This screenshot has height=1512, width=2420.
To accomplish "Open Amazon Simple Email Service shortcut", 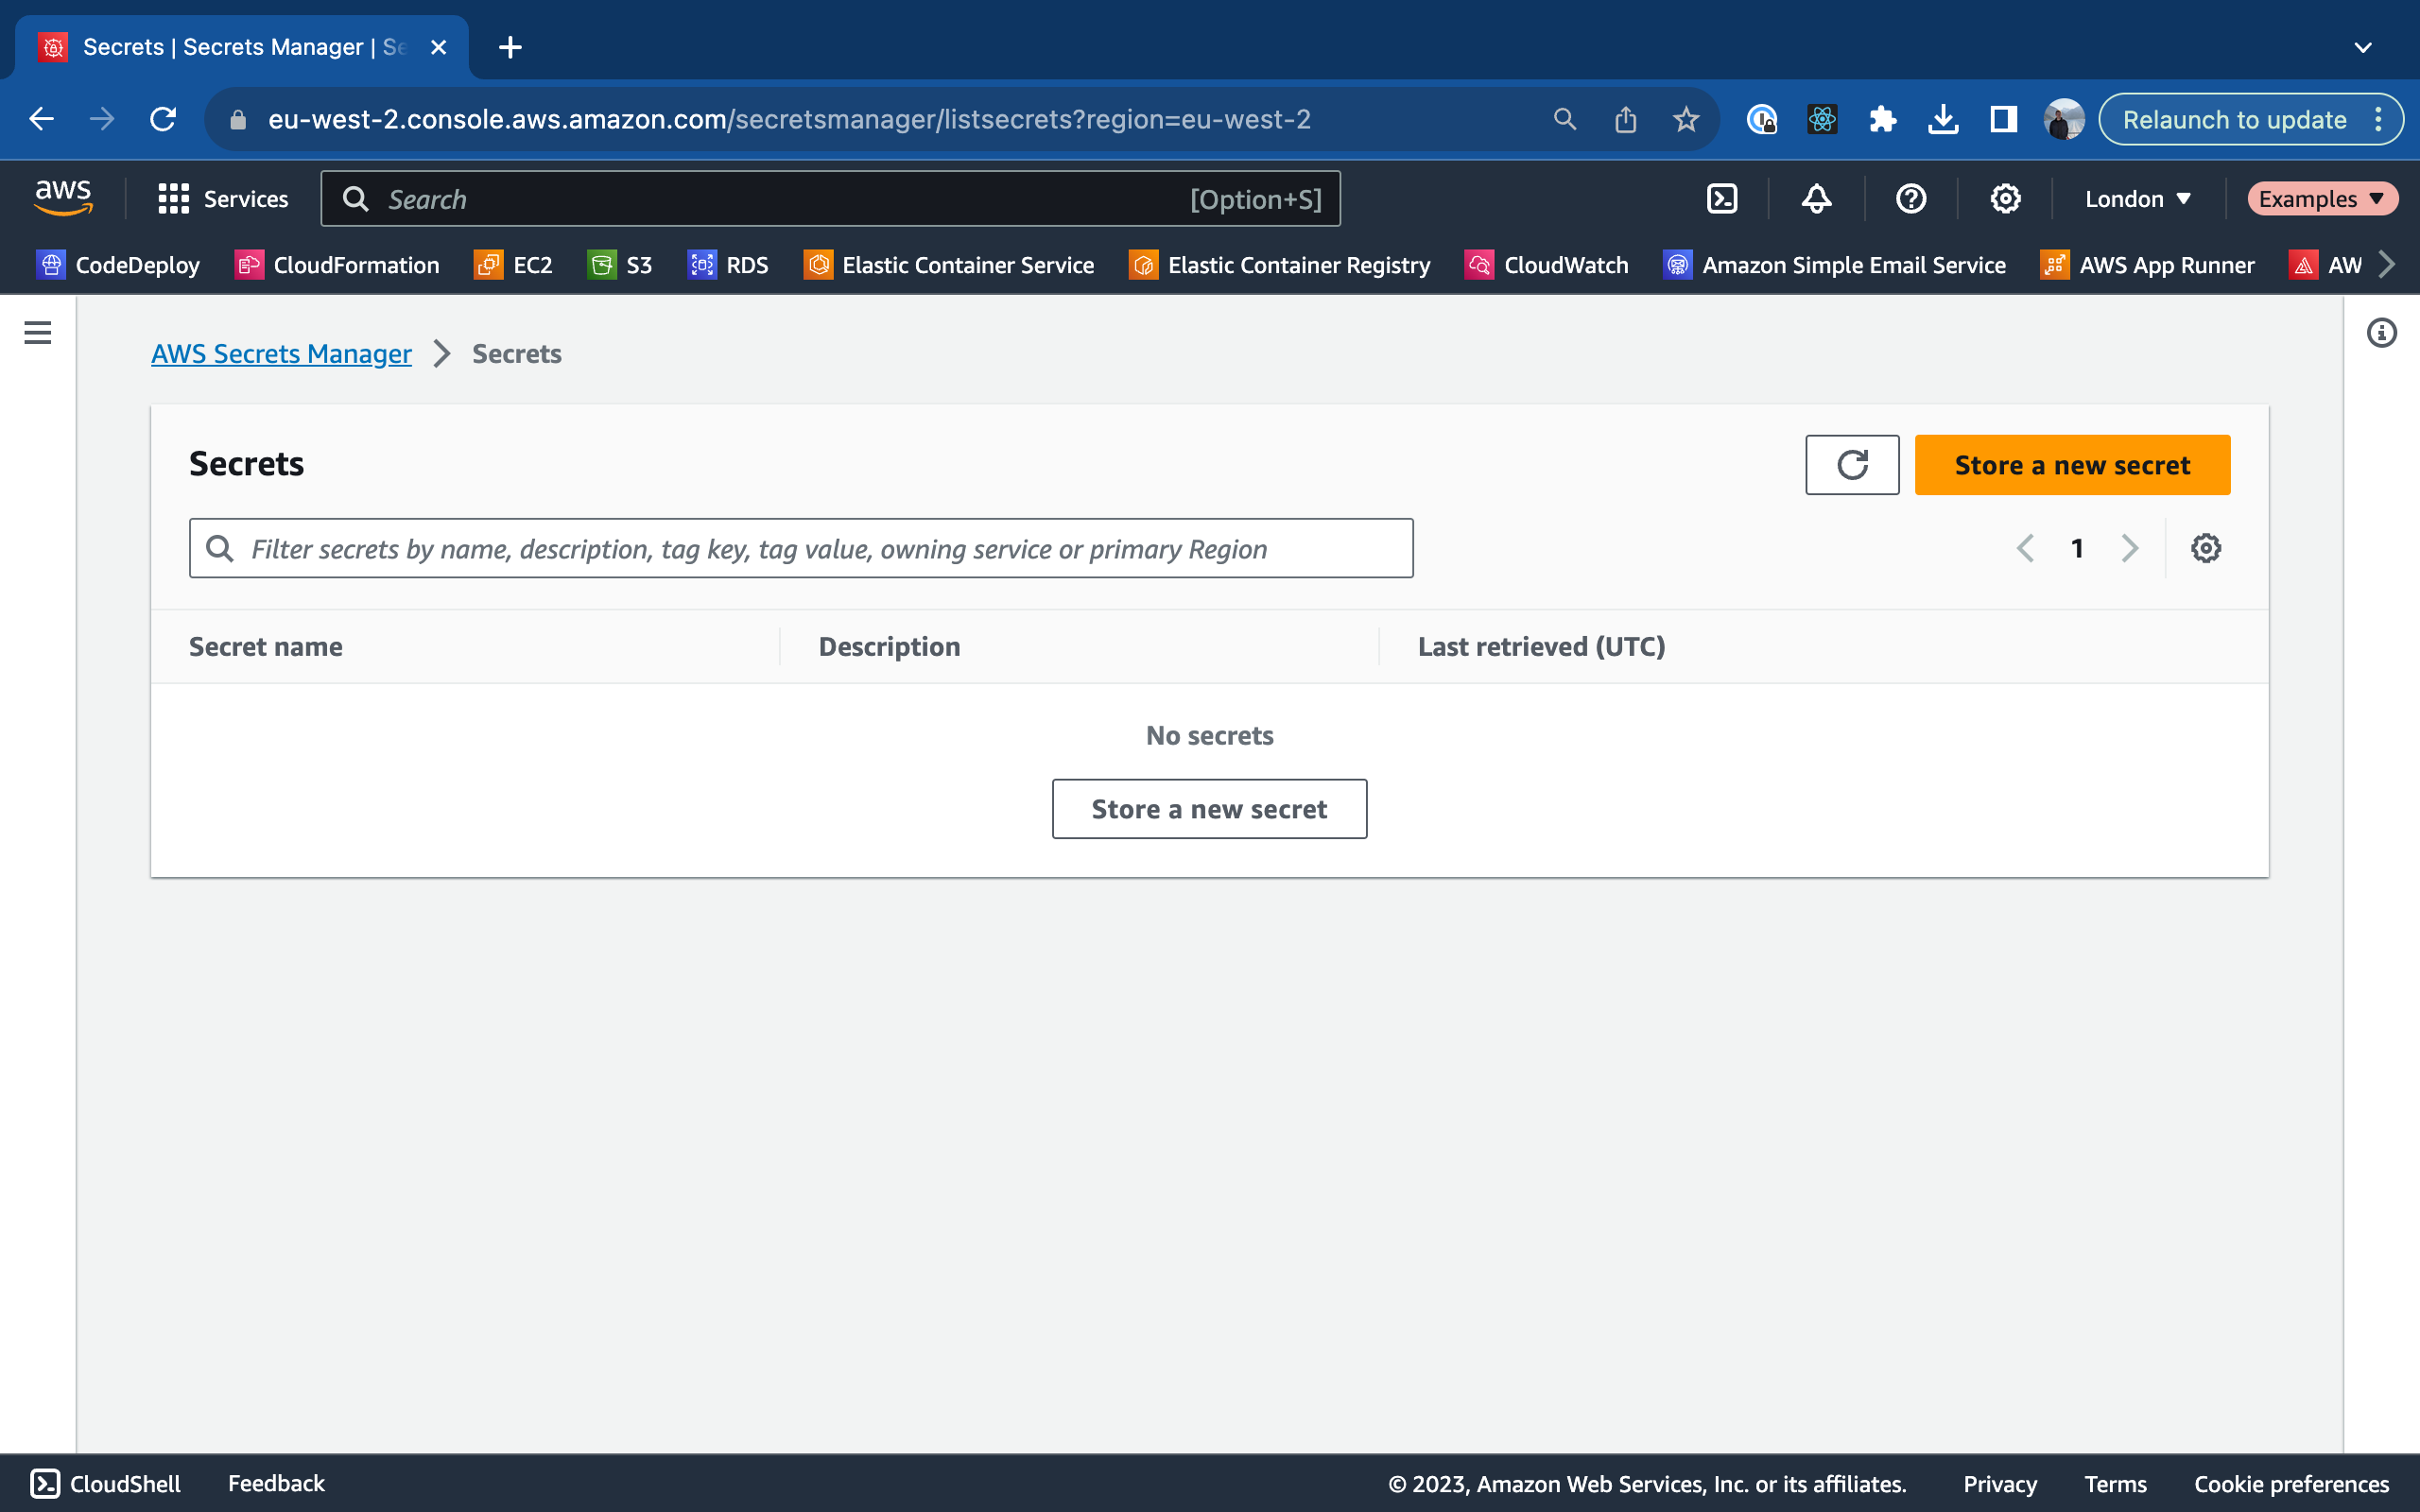I will click(1835, 265).
